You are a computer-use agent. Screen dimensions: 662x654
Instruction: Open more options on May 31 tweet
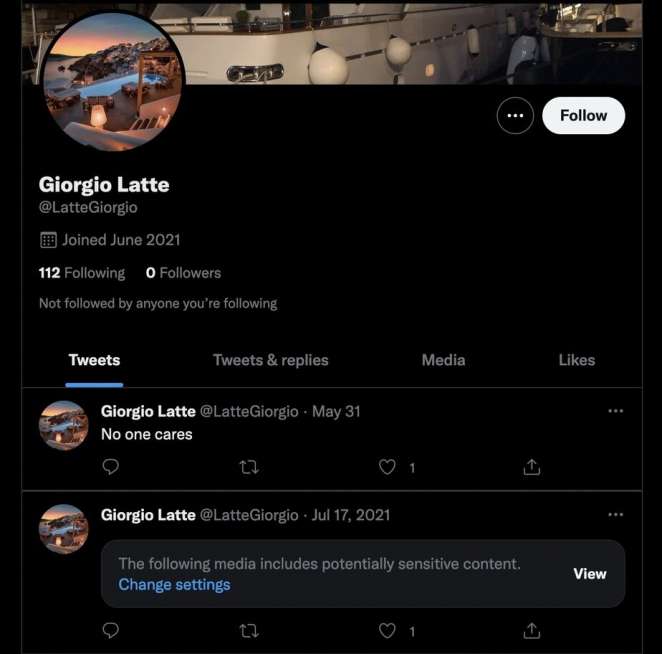(x=615, y=411)
